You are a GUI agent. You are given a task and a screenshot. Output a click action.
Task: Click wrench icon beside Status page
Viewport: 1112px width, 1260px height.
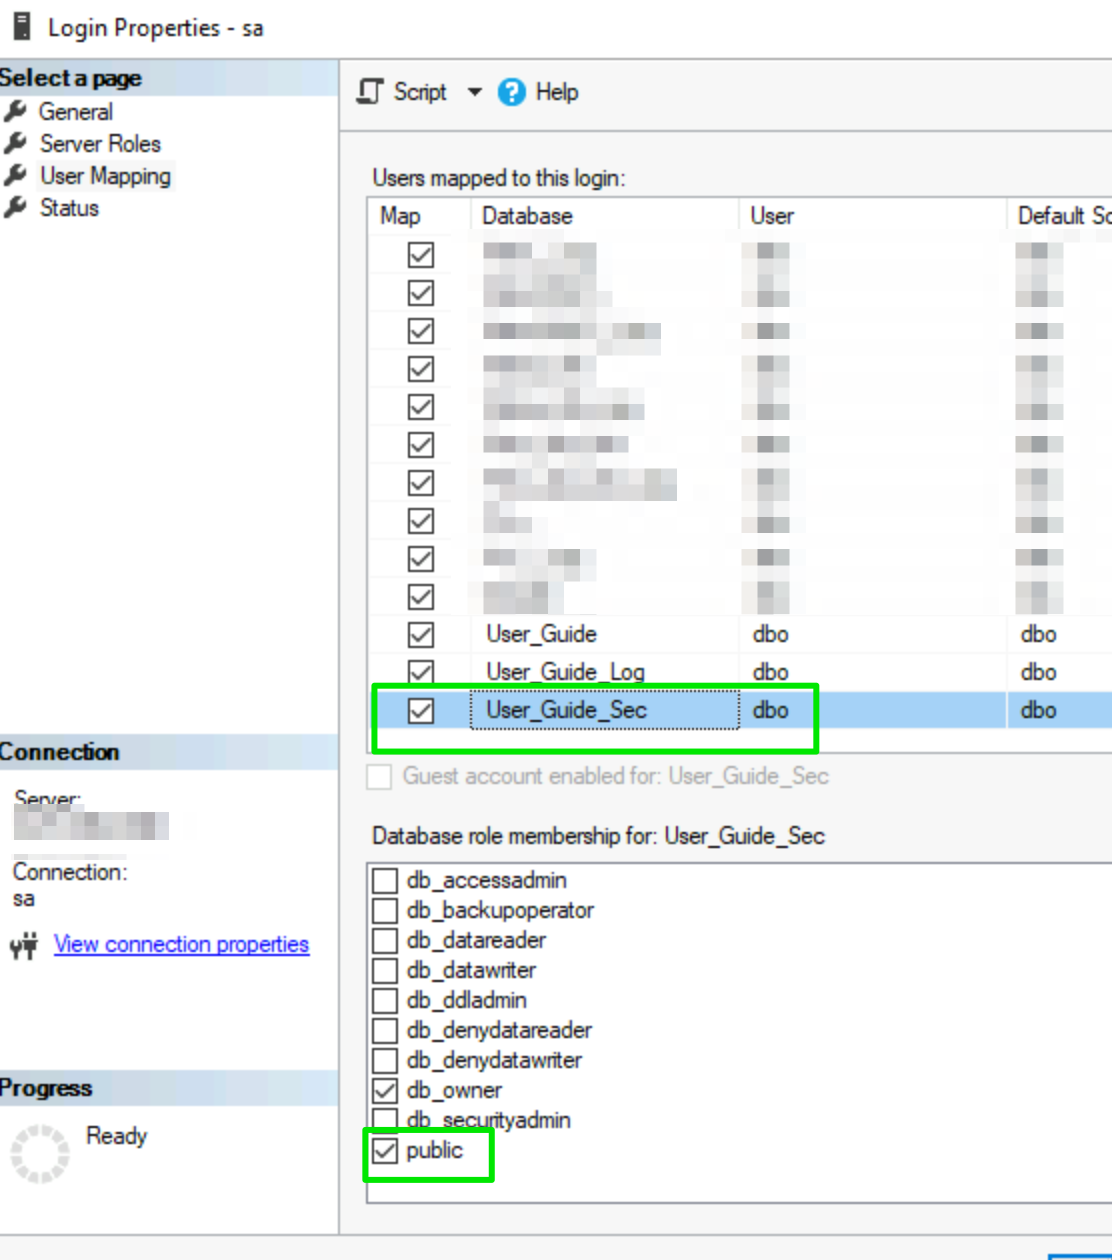[15, 208]
